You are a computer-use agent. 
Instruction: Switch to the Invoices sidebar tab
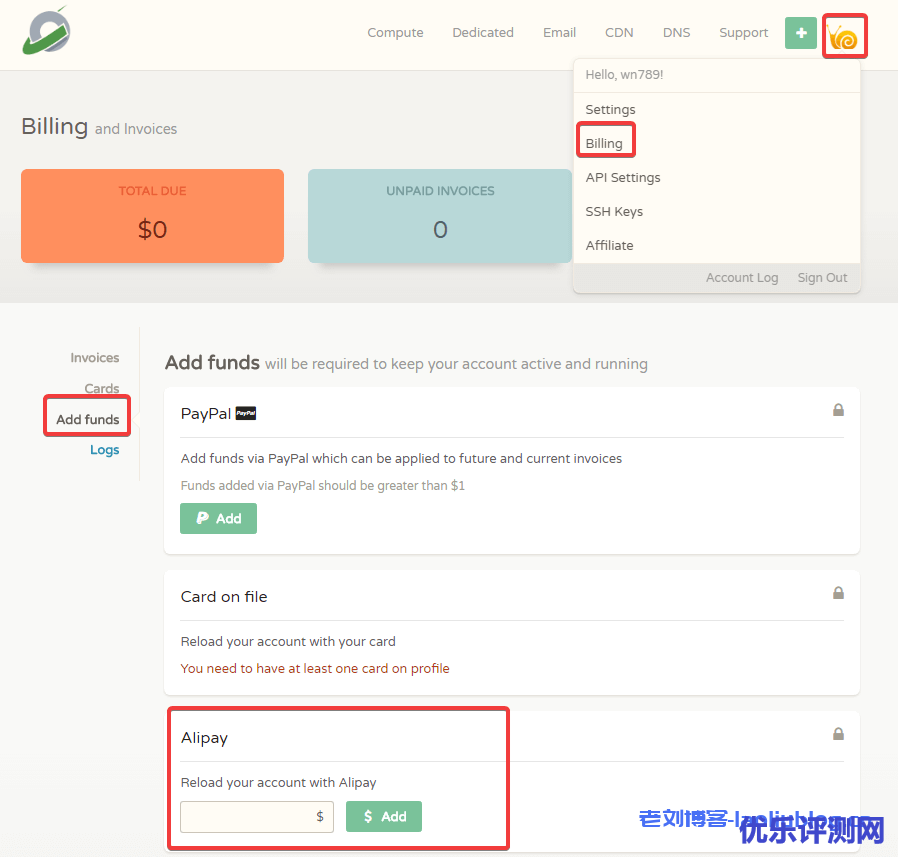[94, 357]
